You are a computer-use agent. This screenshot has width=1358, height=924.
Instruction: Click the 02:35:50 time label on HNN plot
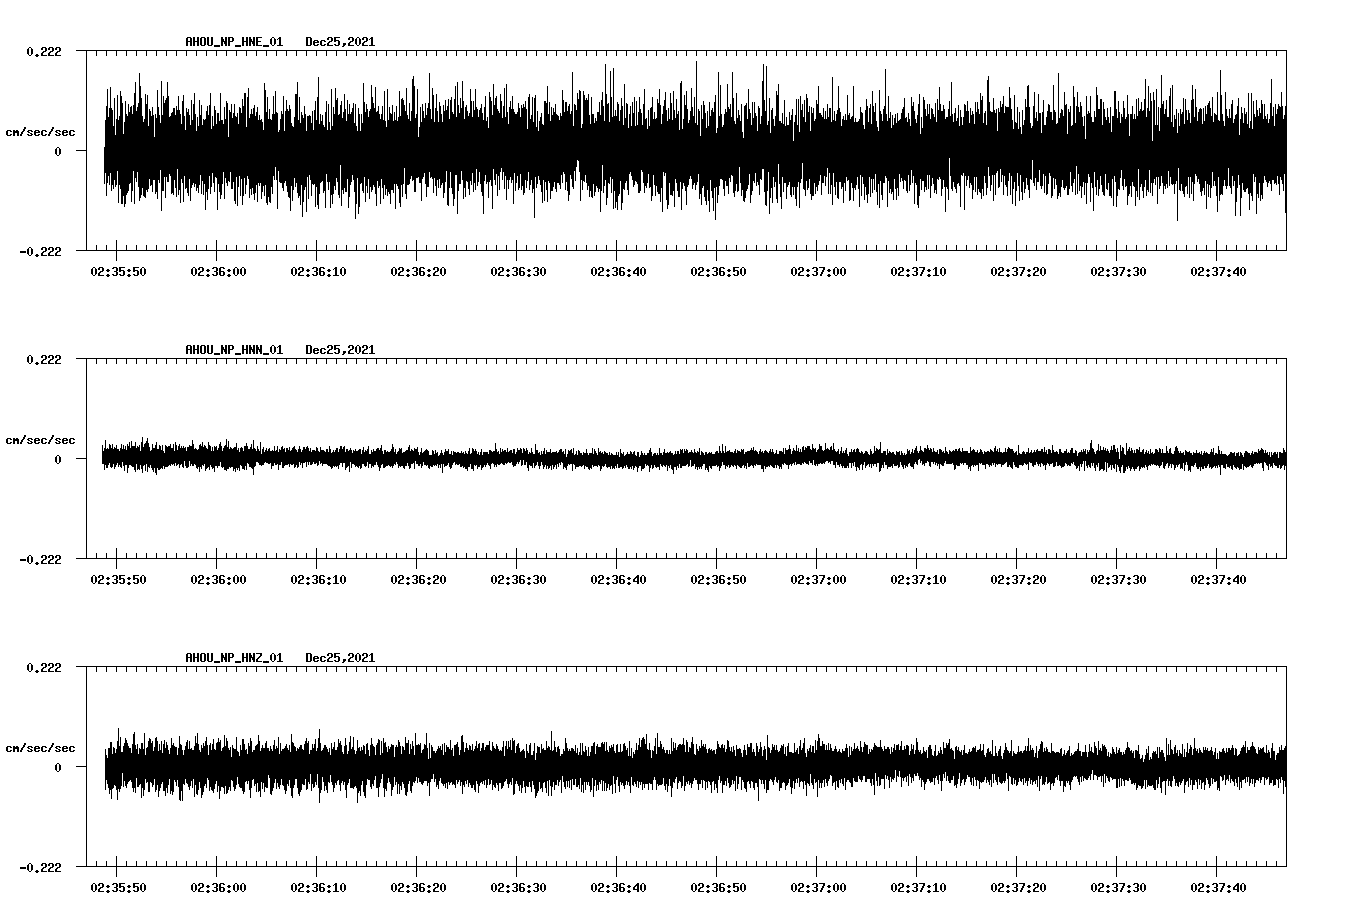point(118,580)
